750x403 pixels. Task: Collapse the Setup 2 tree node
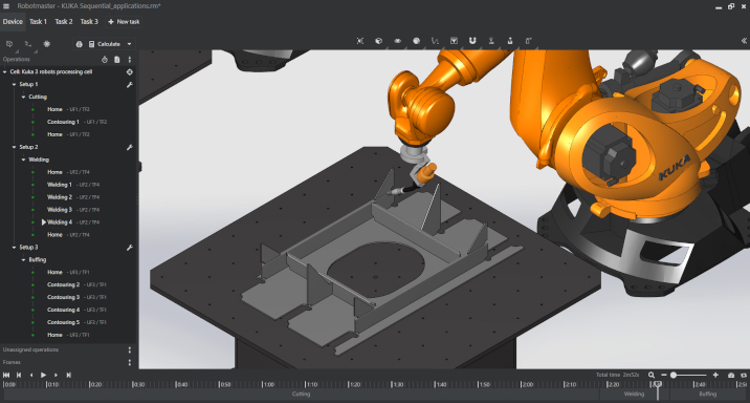point(14,147)
